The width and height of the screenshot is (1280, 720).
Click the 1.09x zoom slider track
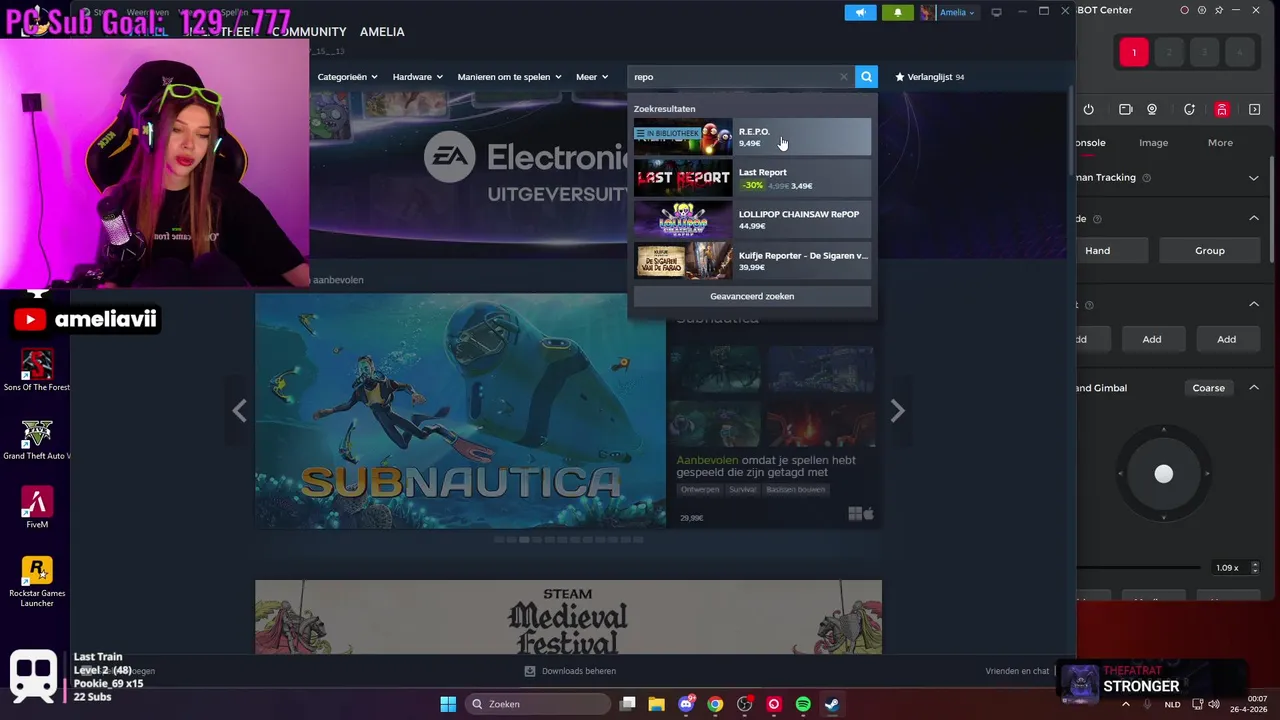[1140, 568]
